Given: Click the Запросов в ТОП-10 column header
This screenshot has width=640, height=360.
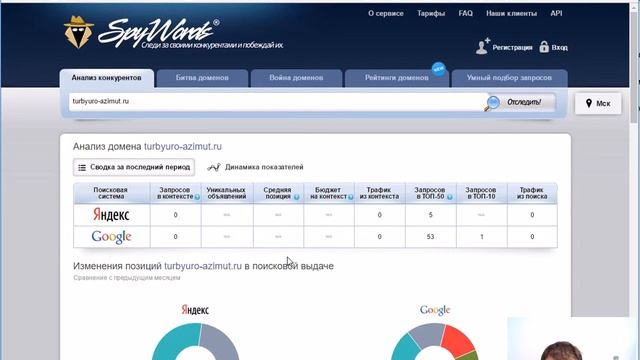Looking at the screenshot, I should coord(481,193).
